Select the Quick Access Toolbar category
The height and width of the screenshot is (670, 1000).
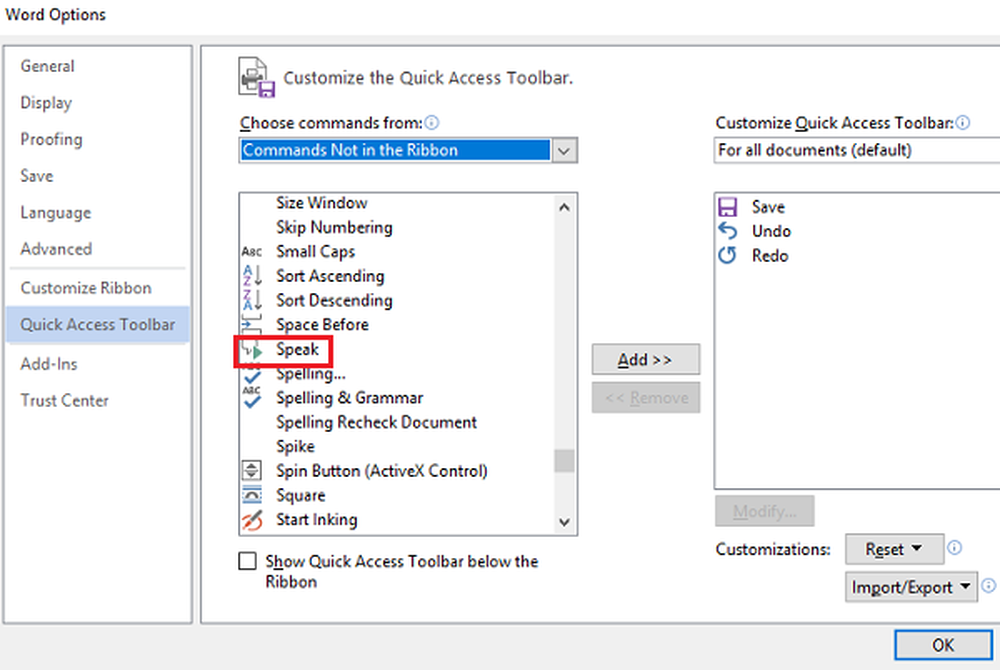pos(98,324)
